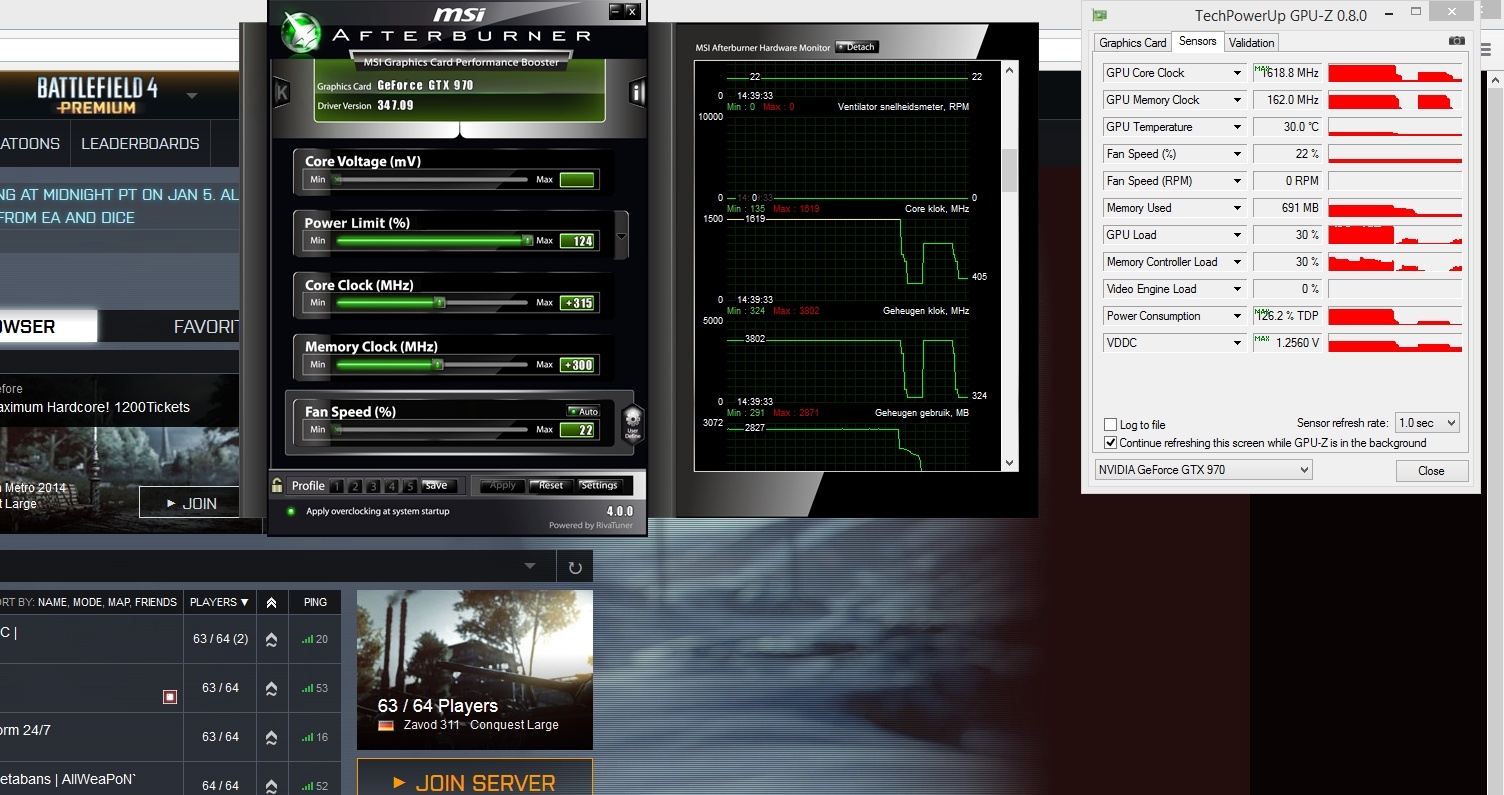This screenshot has height=795, width=1504.
Task: Click the German flag beside Zavod 311
Action: pos(385,725)
